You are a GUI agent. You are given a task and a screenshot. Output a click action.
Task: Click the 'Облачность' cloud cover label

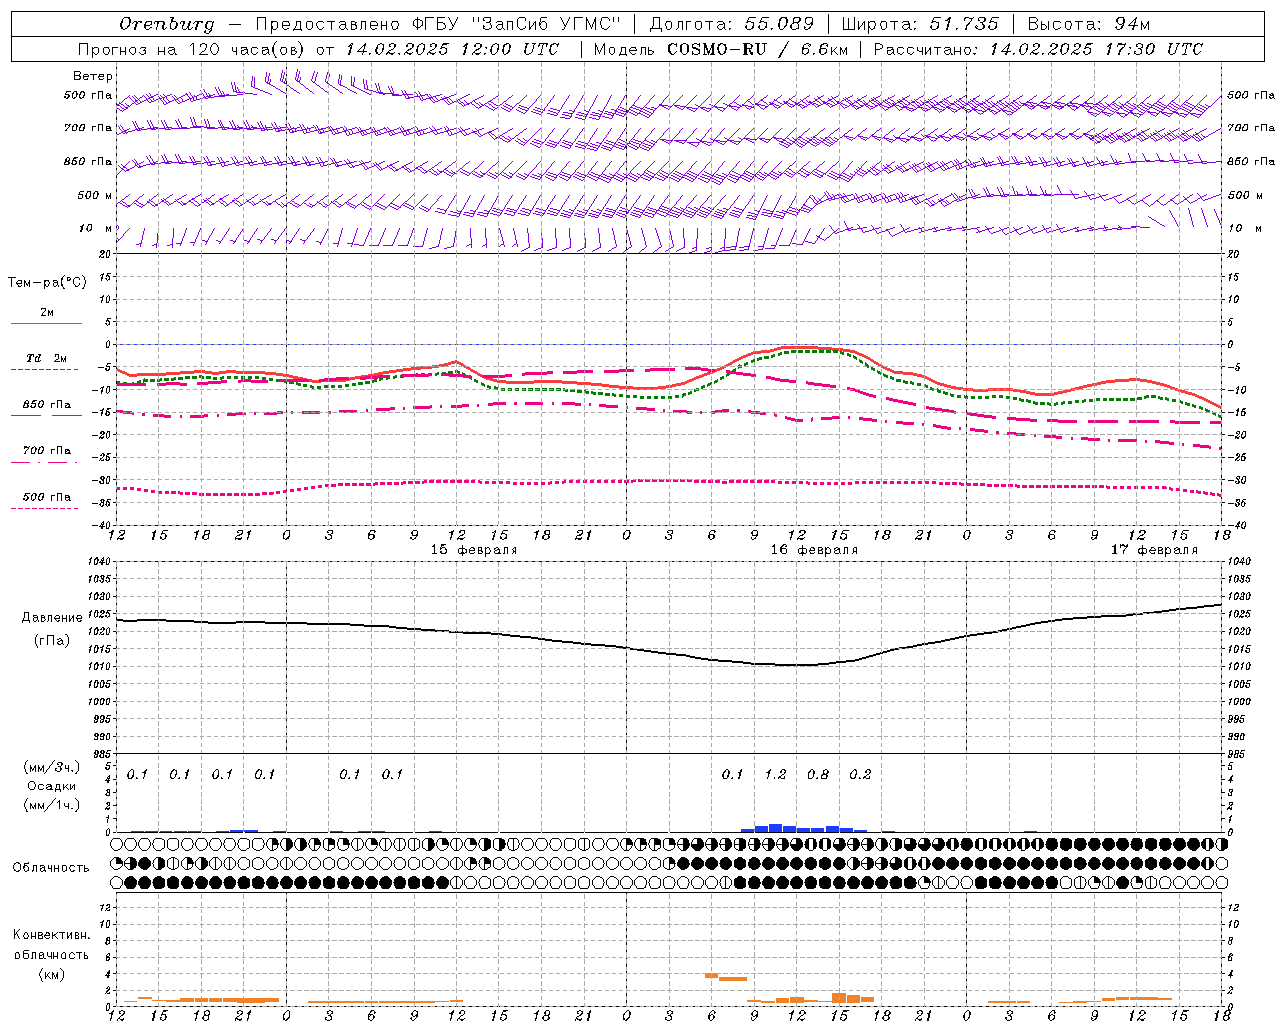click(51, 867)
